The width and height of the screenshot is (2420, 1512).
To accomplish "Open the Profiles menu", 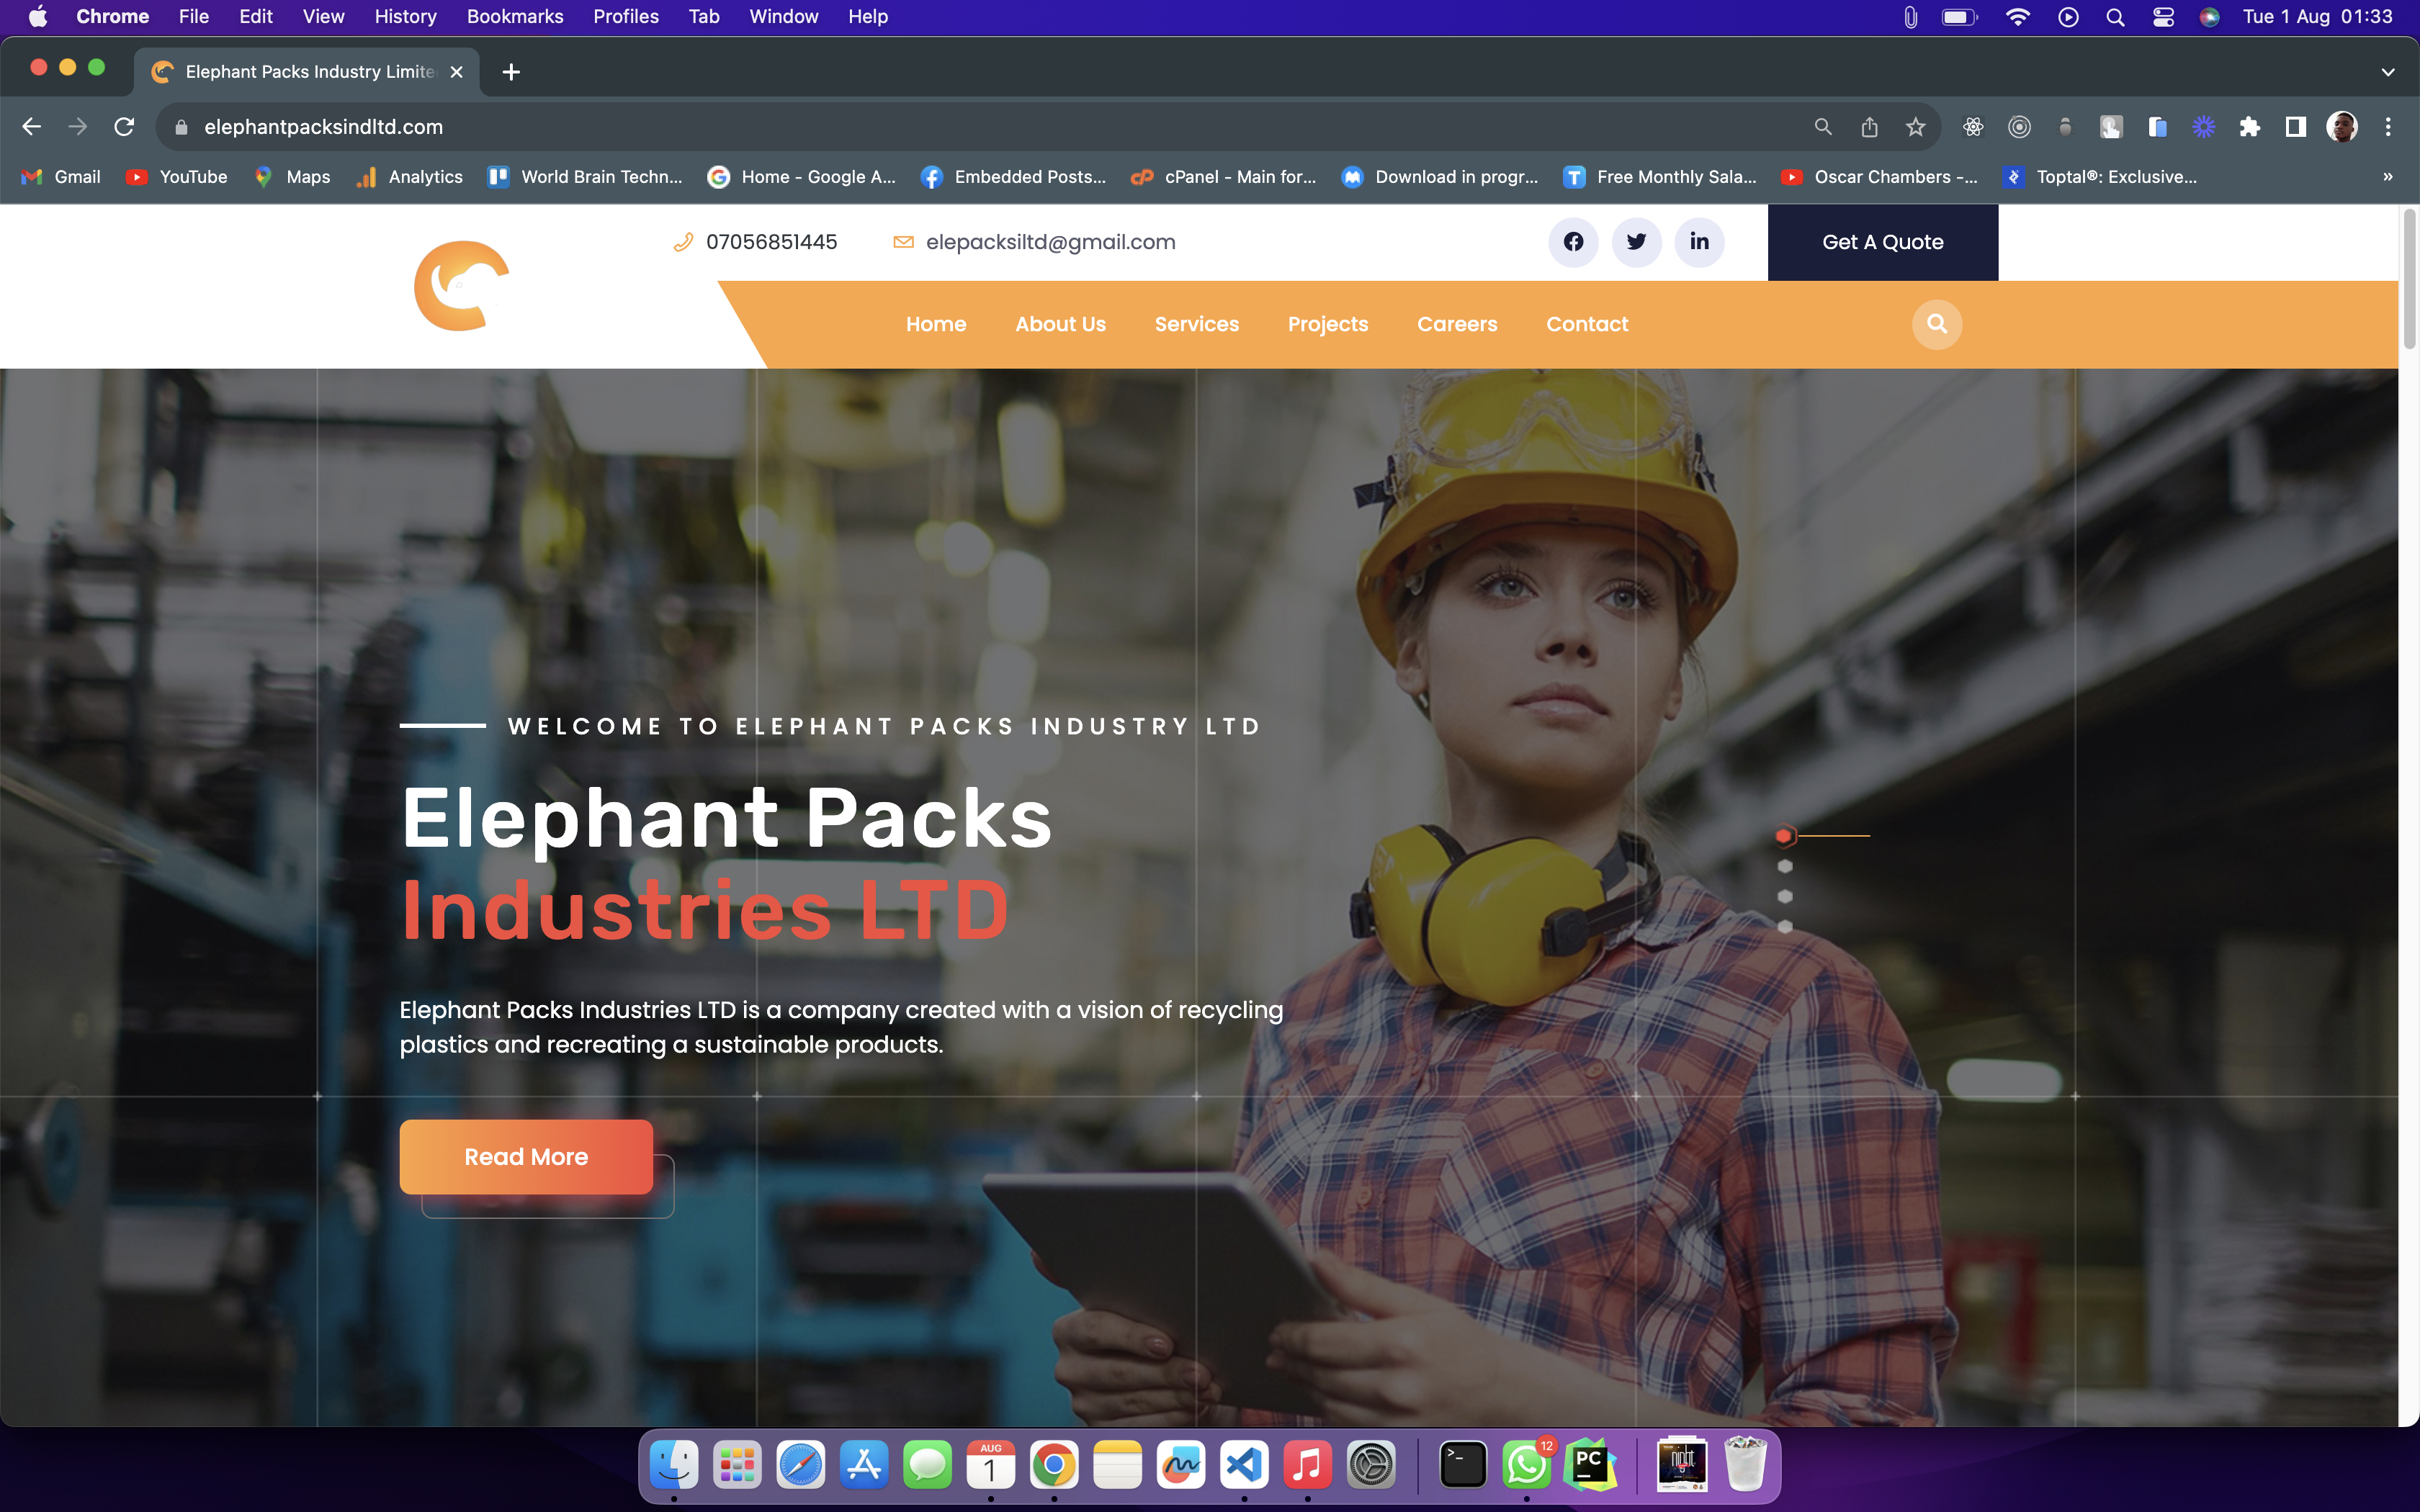I will pos(626,16).
